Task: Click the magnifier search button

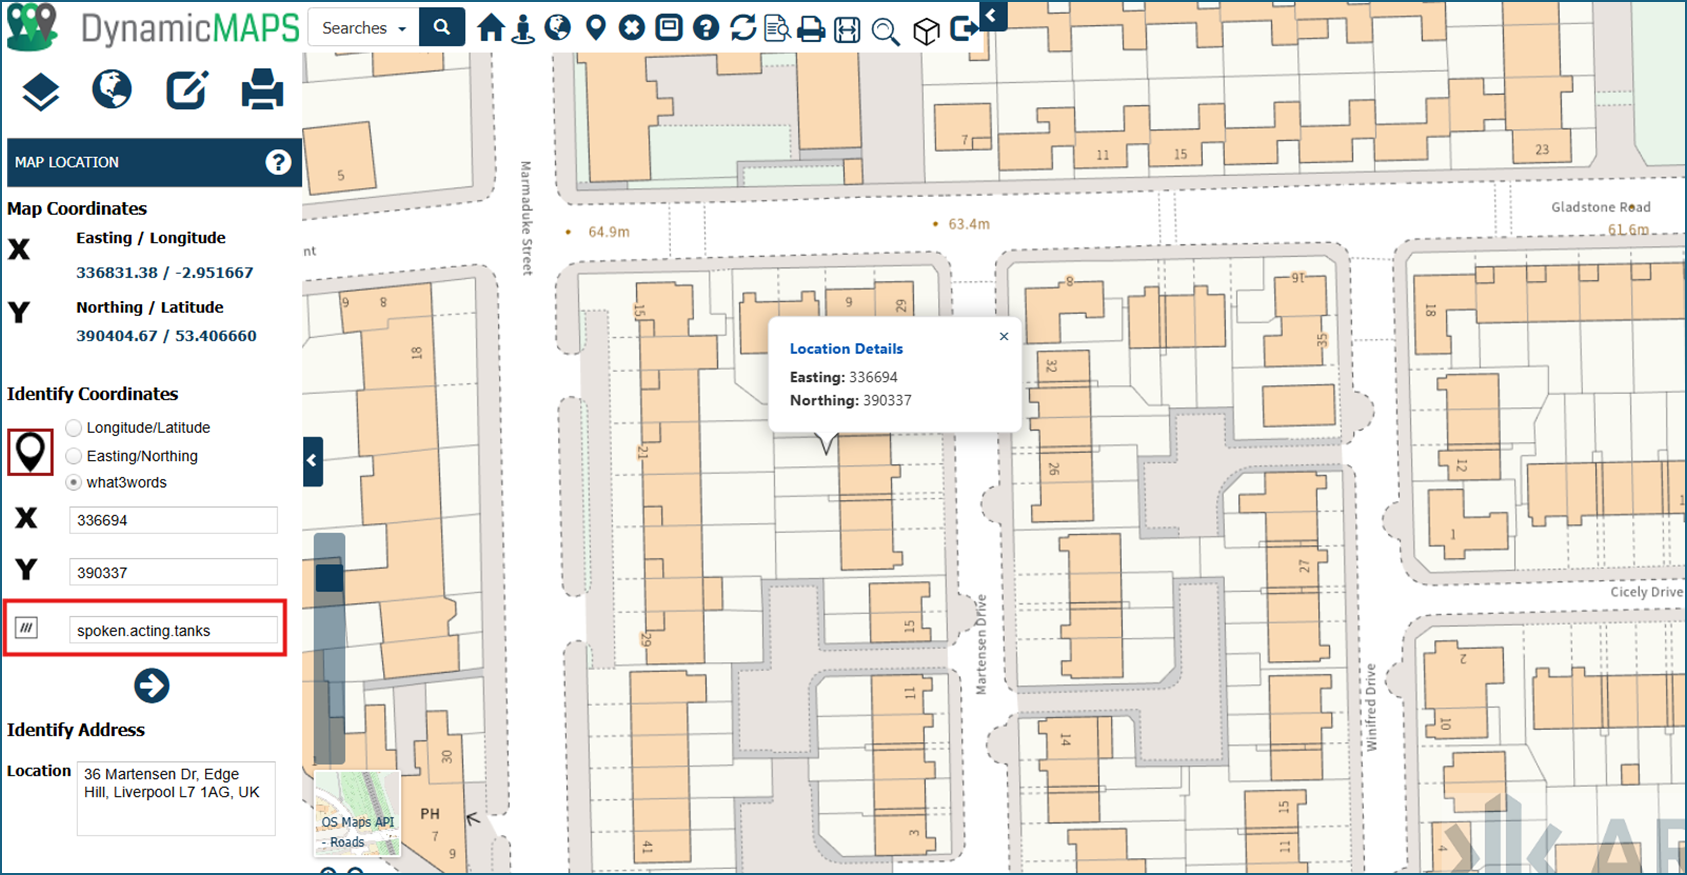Action: (442, 28)
